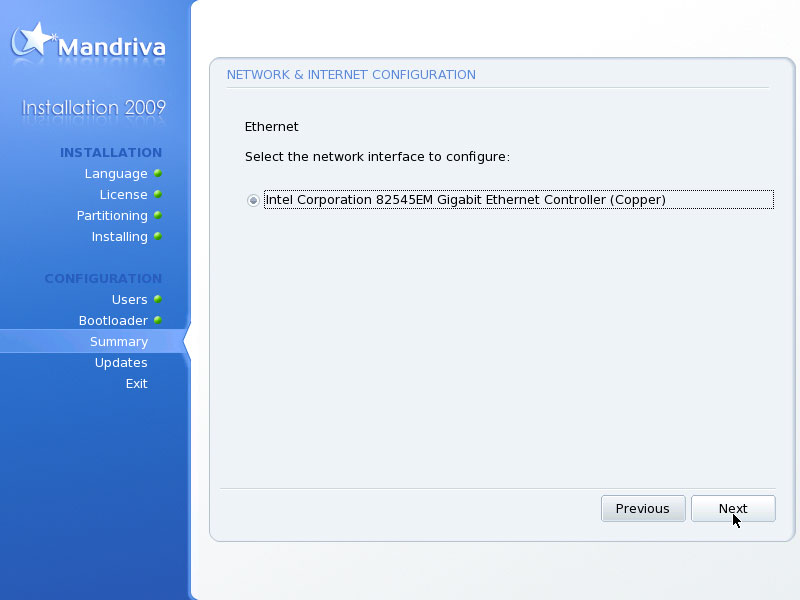Click the Partitioning step in sidebar
800x600 pixels.
pos(112,216)
